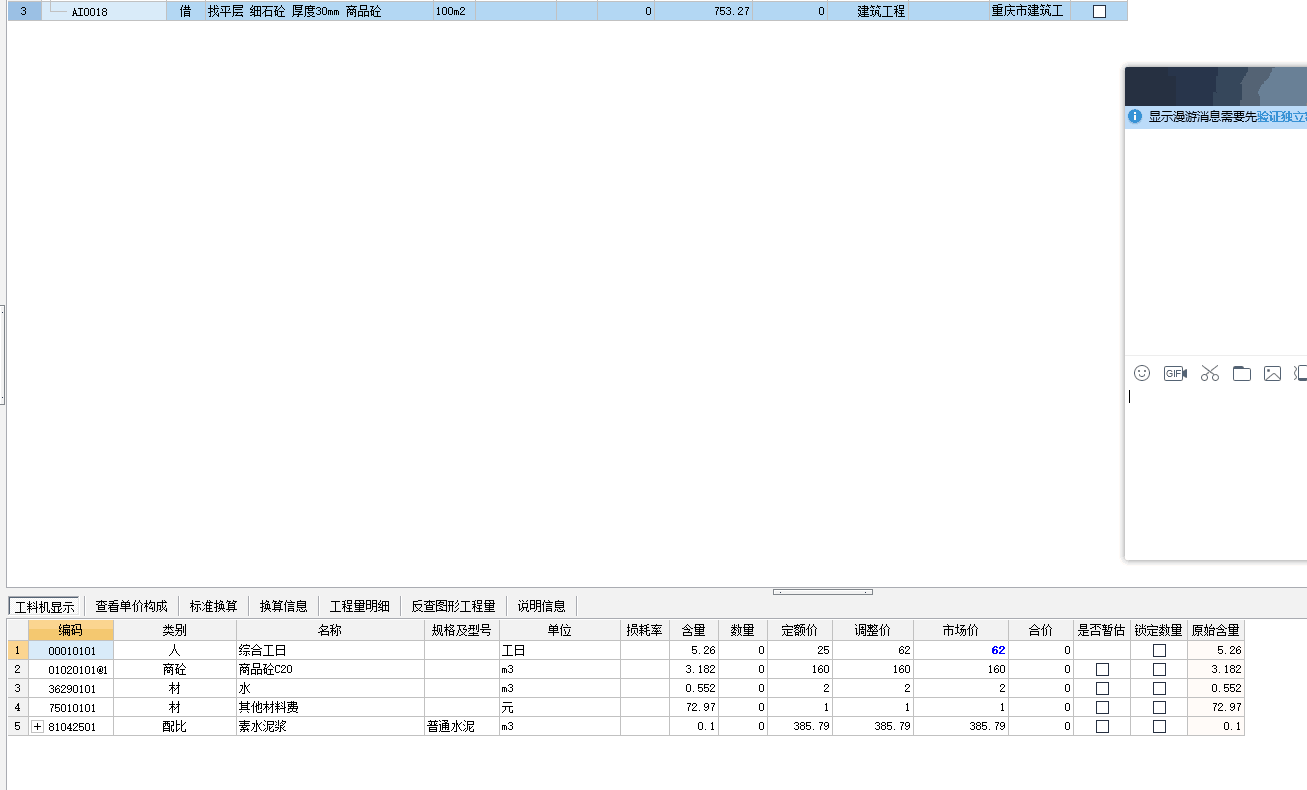
Task: Select row number 3 header in top grid
Action: [24, 12]
